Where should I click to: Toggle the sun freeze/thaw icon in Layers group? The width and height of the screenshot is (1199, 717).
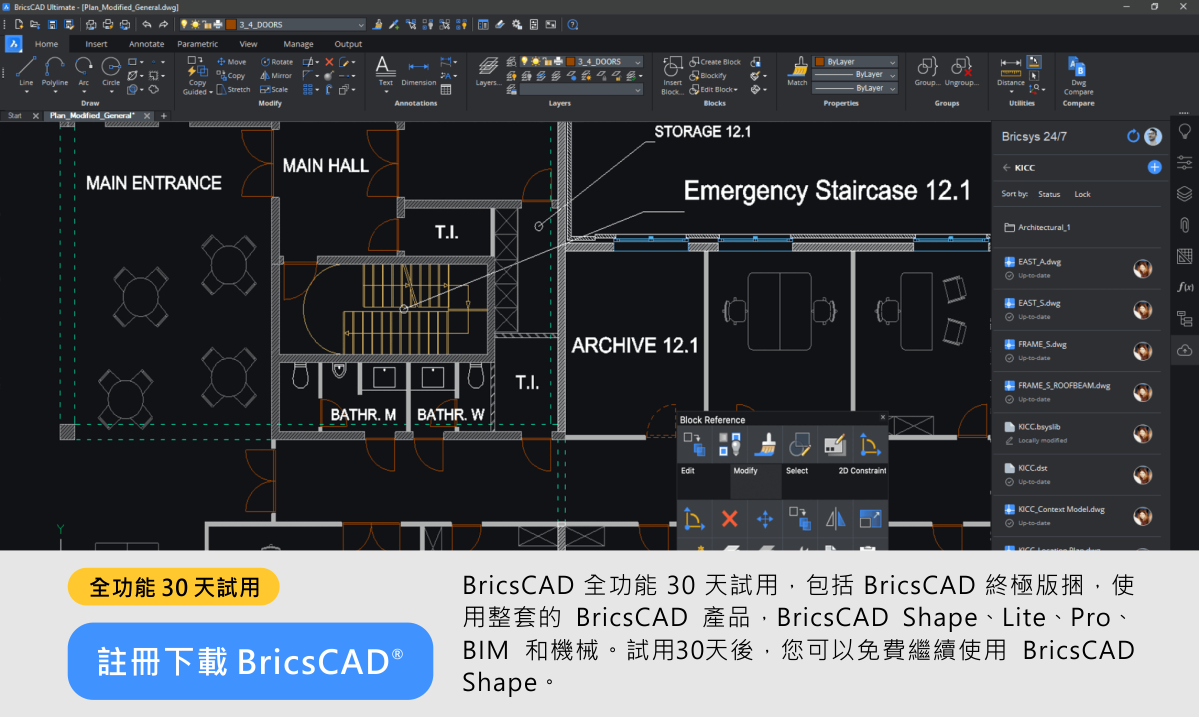[x=536, y=61]
